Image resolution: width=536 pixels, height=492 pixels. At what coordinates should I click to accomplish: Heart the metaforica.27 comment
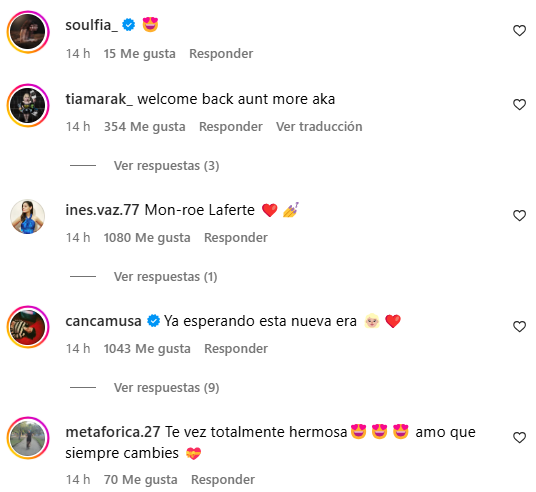pos(519,438)
